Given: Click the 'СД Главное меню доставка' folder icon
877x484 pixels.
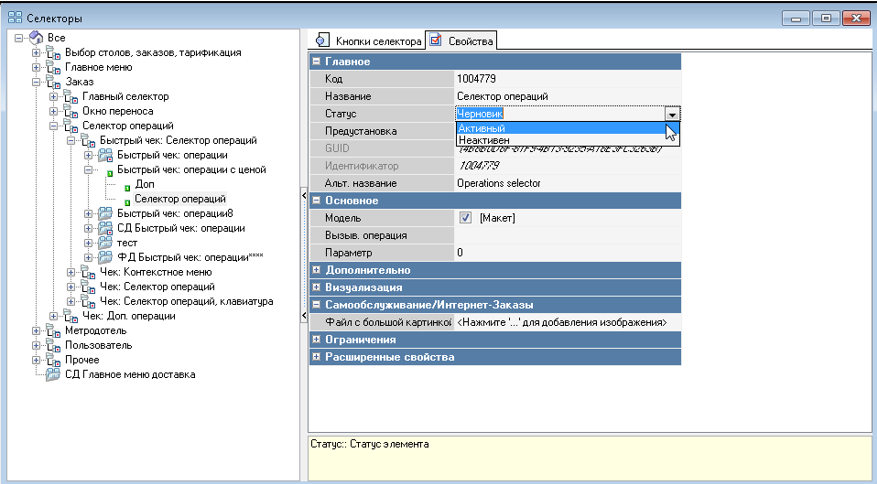Looking at the screenshot, I should pyautogui.click(x=54, y=375).
